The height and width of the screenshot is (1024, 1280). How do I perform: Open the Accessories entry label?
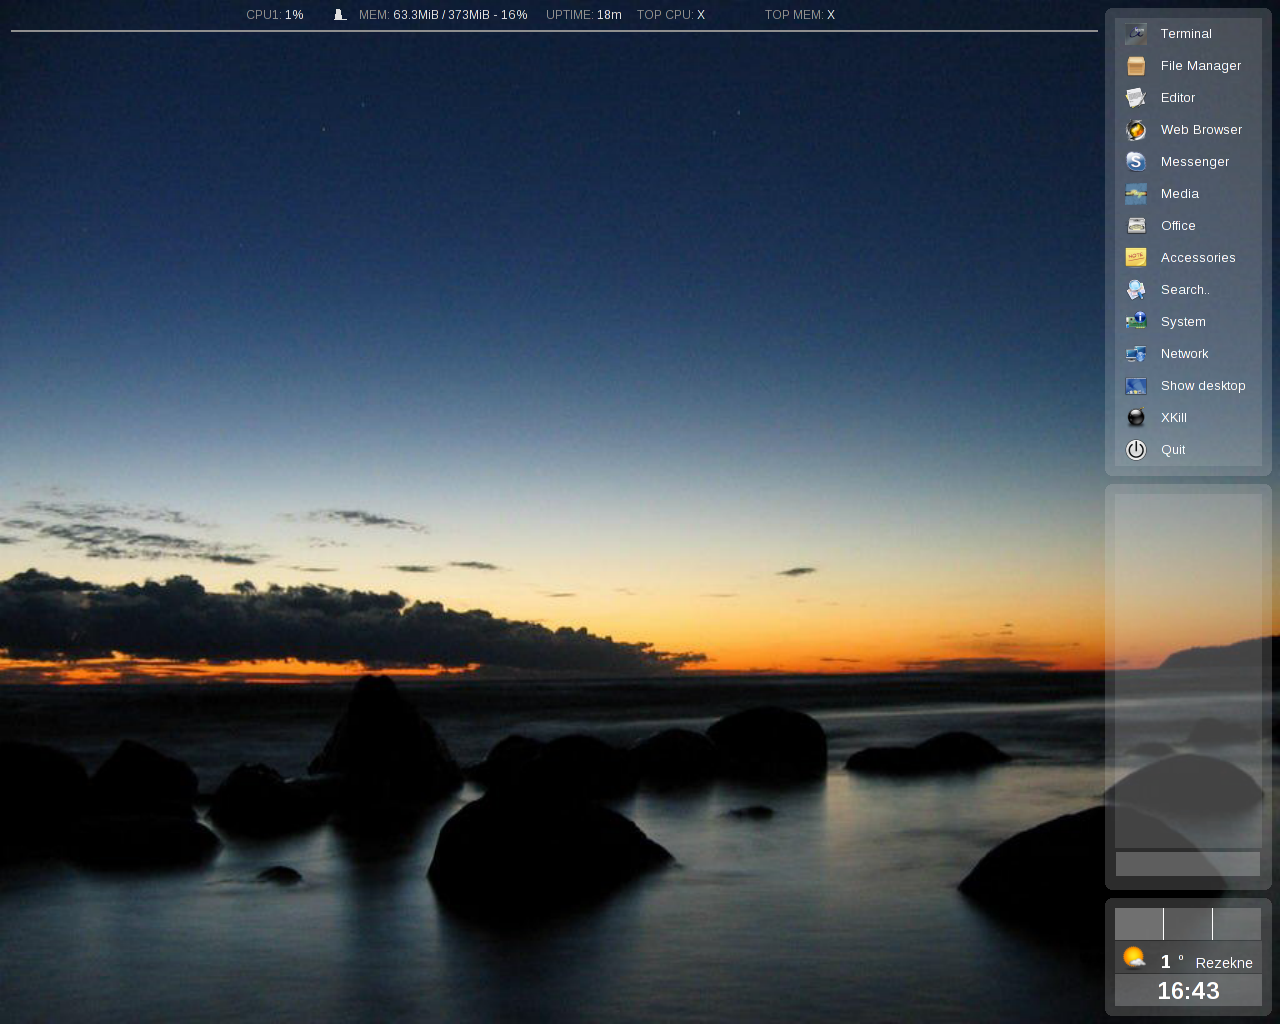pyautogui.click(x=1198, y=258)
